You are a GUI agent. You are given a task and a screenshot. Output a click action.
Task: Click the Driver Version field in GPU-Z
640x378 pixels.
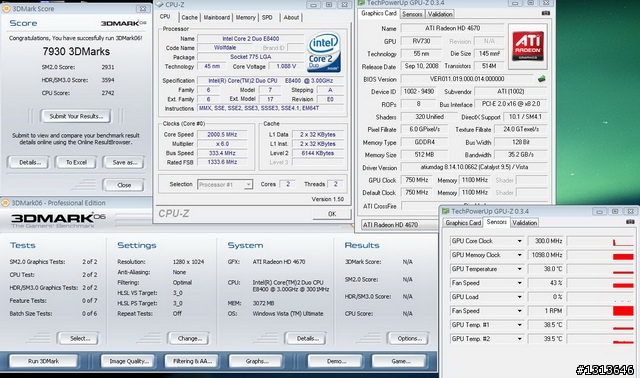click(474, 167)
